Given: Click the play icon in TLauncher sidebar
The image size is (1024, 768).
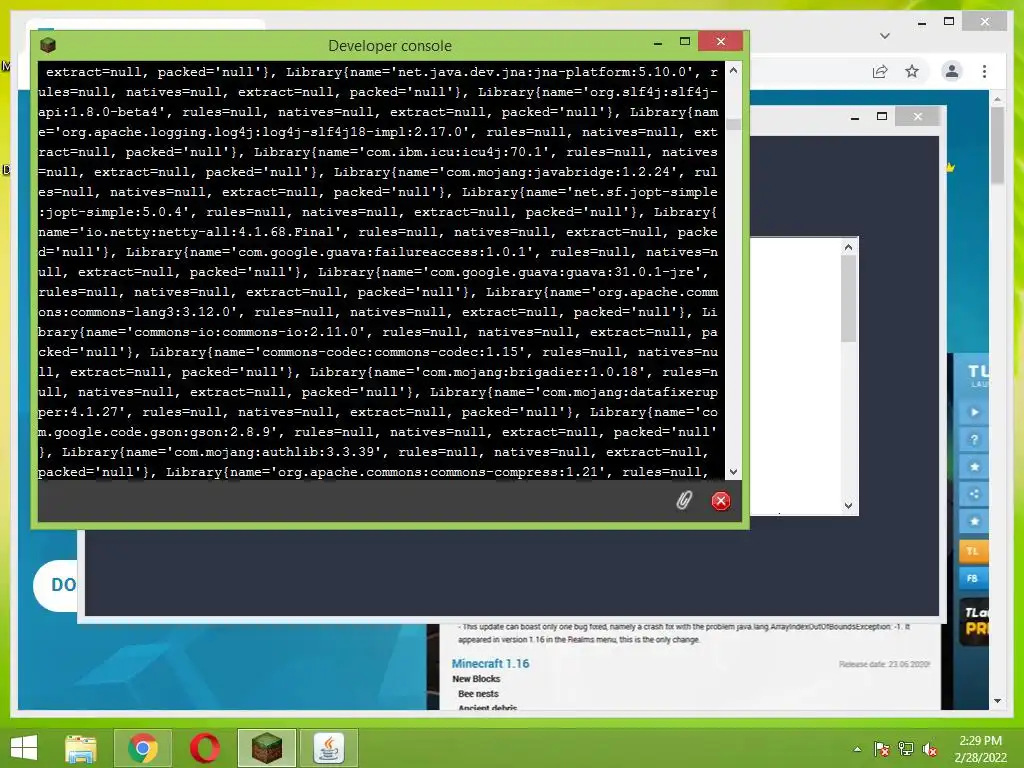Looking at the screenshot, I should coord(974,412).
